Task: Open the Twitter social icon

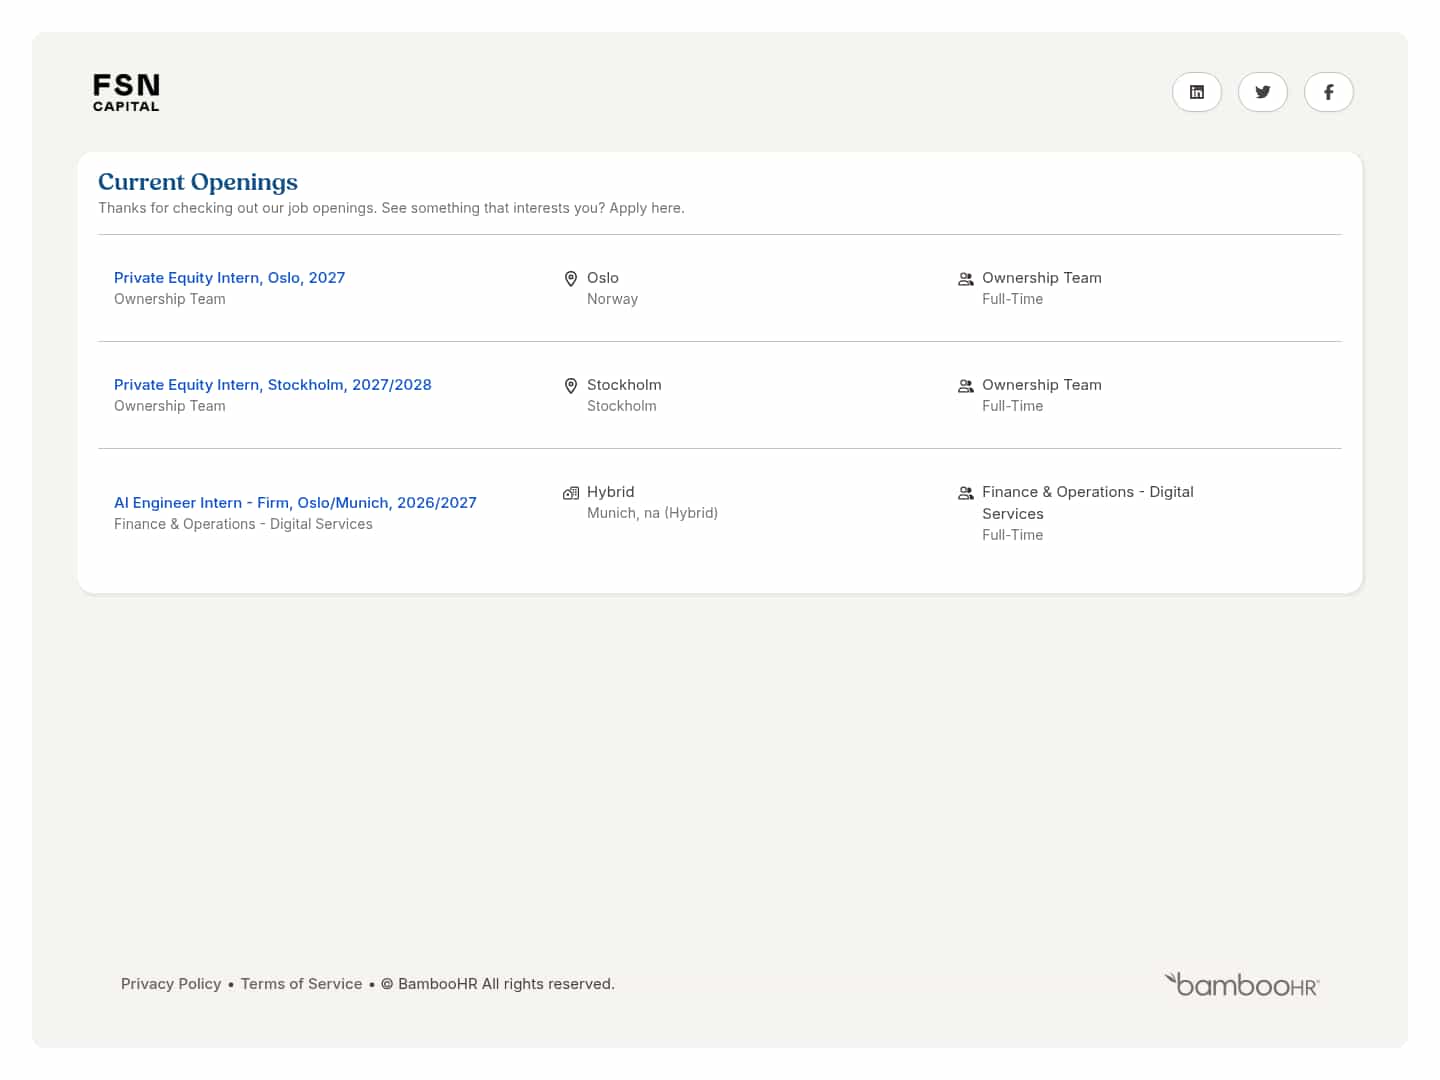Action: pyautogui.click(x=1263, y=92)
